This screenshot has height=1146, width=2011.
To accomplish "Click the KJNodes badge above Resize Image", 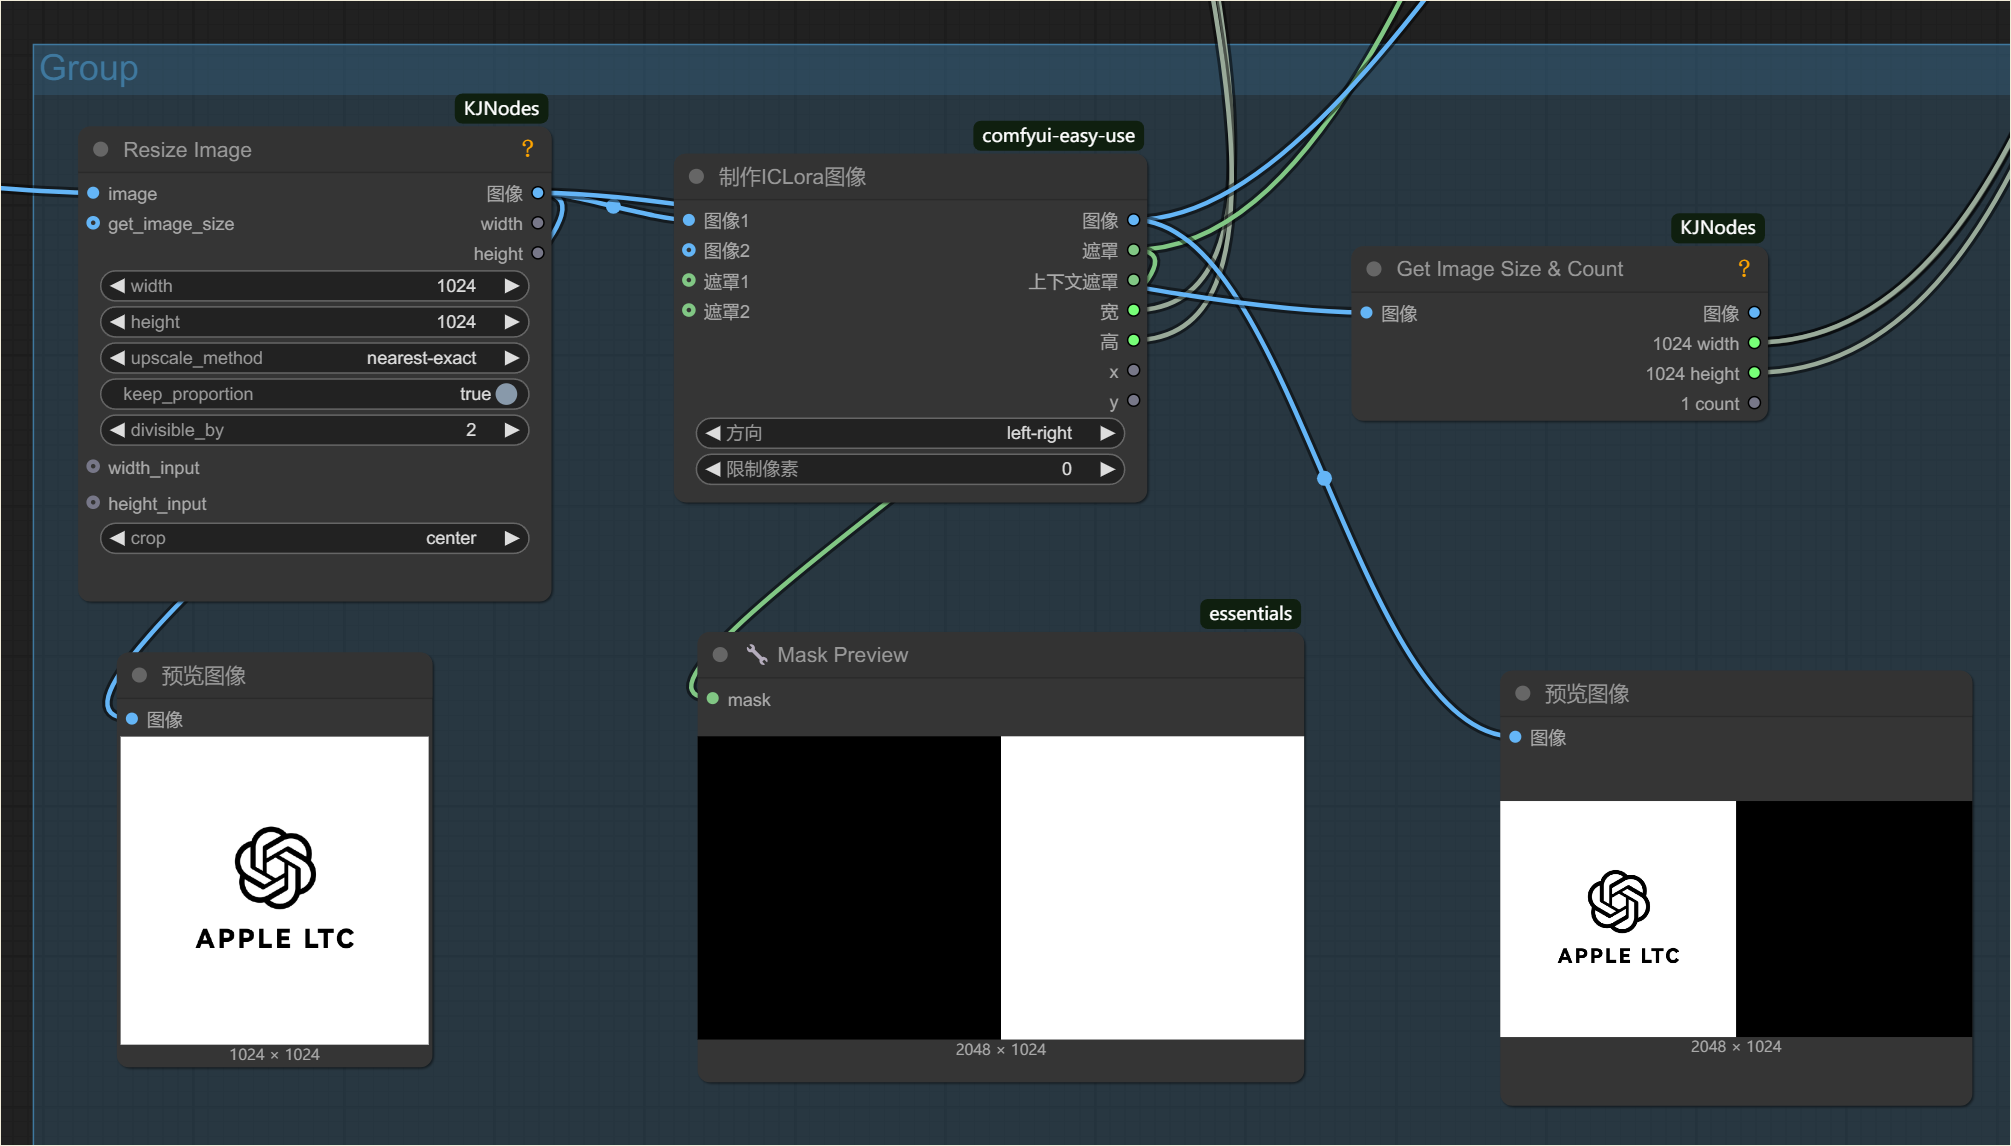I will (x=501, y=108).
